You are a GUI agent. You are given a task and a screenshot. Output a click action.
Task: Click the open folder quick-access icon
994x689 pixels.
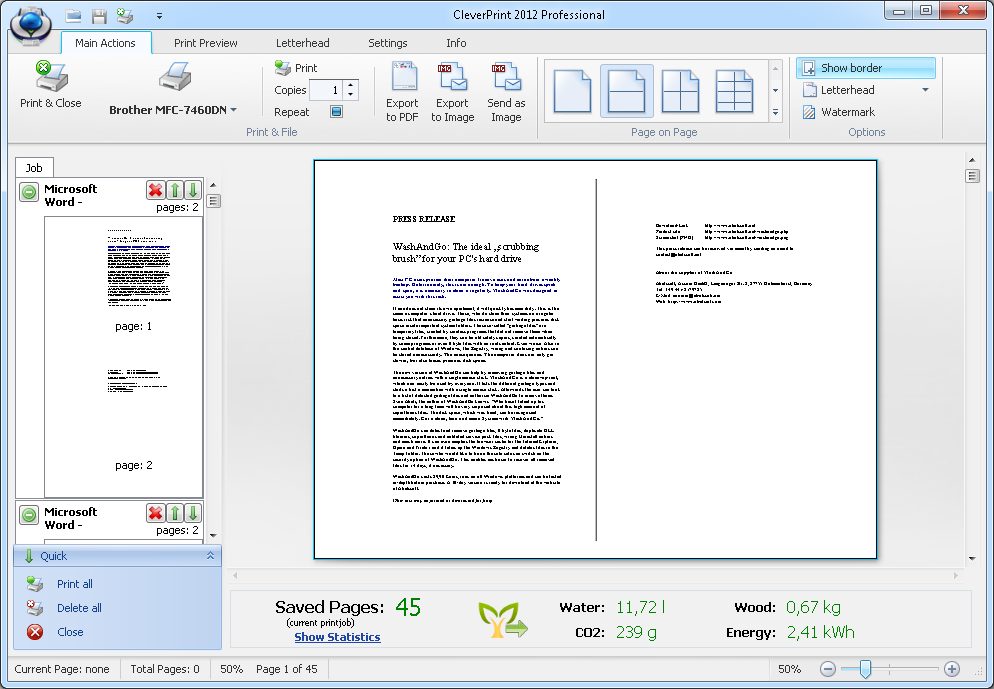(74, 16)
